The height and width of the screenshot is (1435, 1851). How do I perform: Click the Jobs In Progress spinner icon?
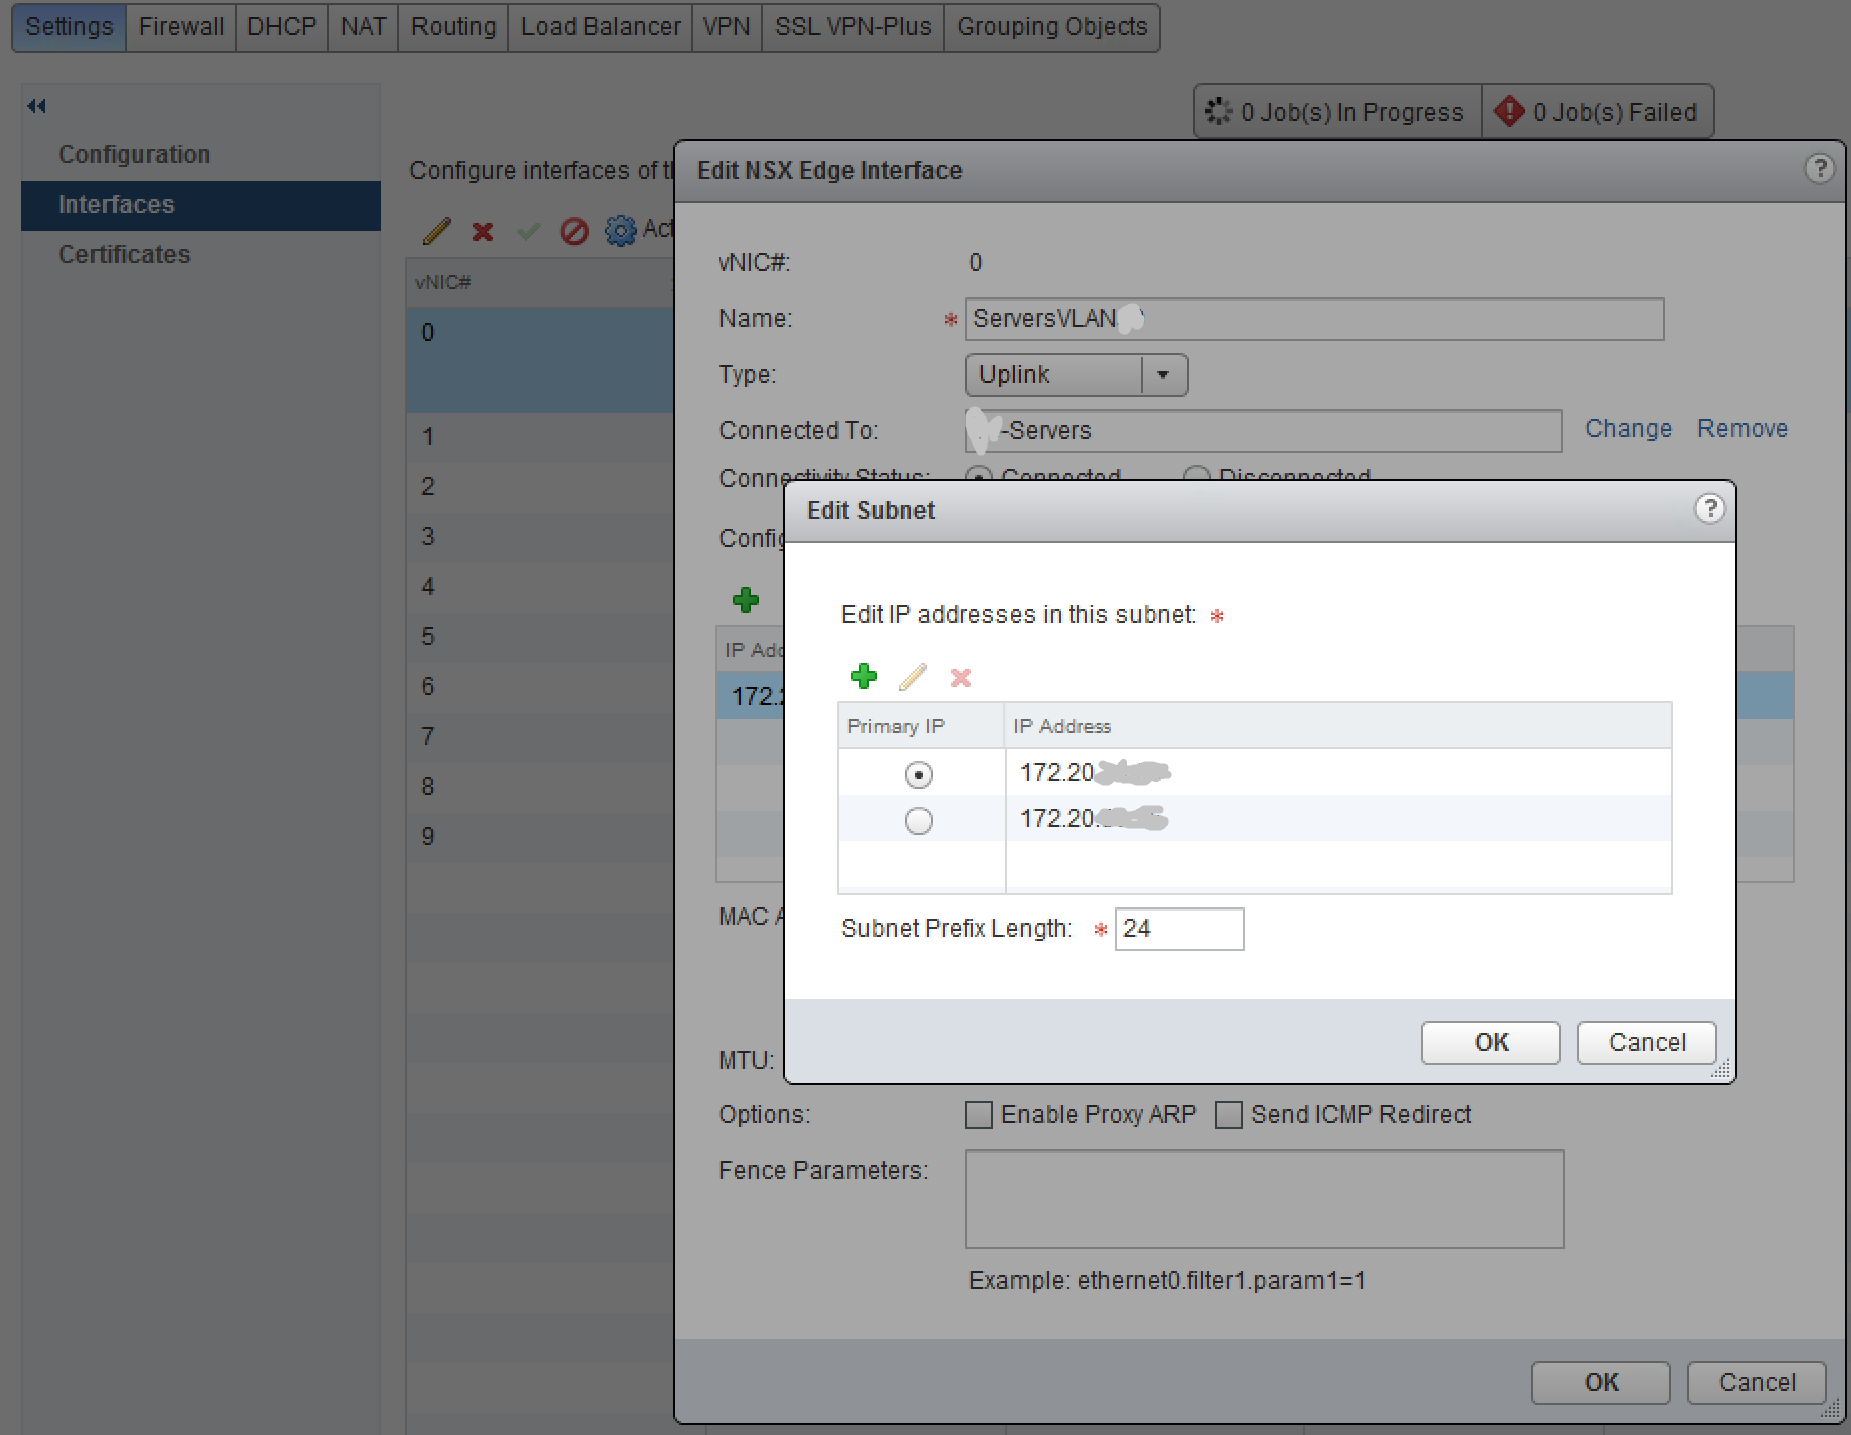[x=1219, y=111]
